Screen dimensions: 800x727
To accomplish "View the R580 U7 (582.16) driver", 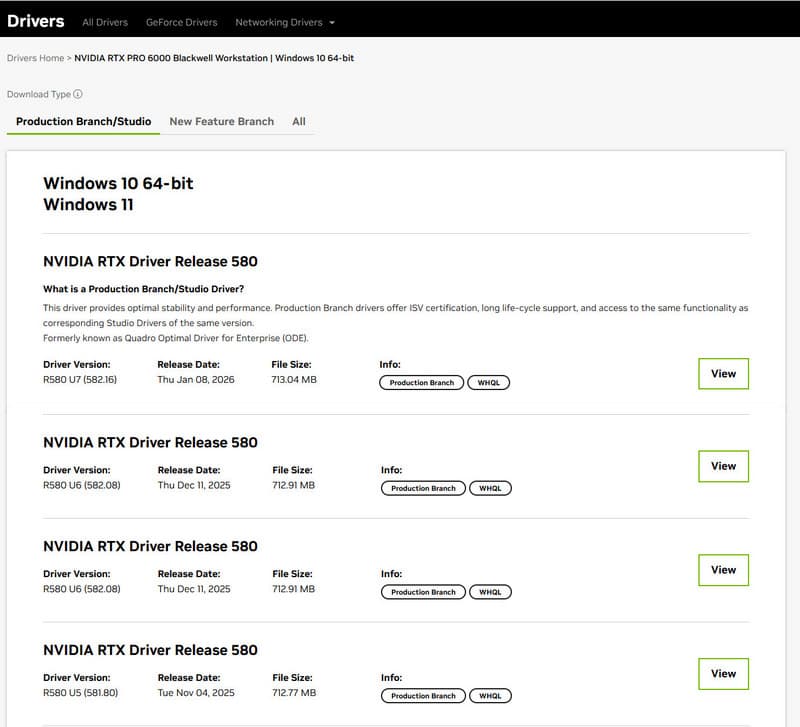I will (x=723, y=374).
